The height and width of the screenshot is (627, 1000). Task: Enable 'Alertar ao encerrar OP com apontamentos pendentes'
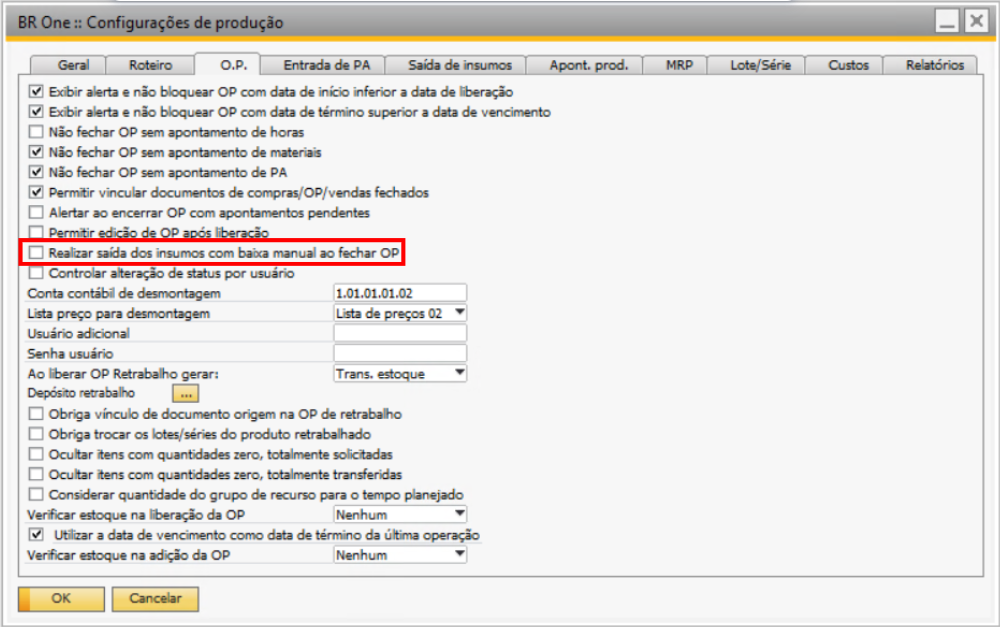click(37, 213)
